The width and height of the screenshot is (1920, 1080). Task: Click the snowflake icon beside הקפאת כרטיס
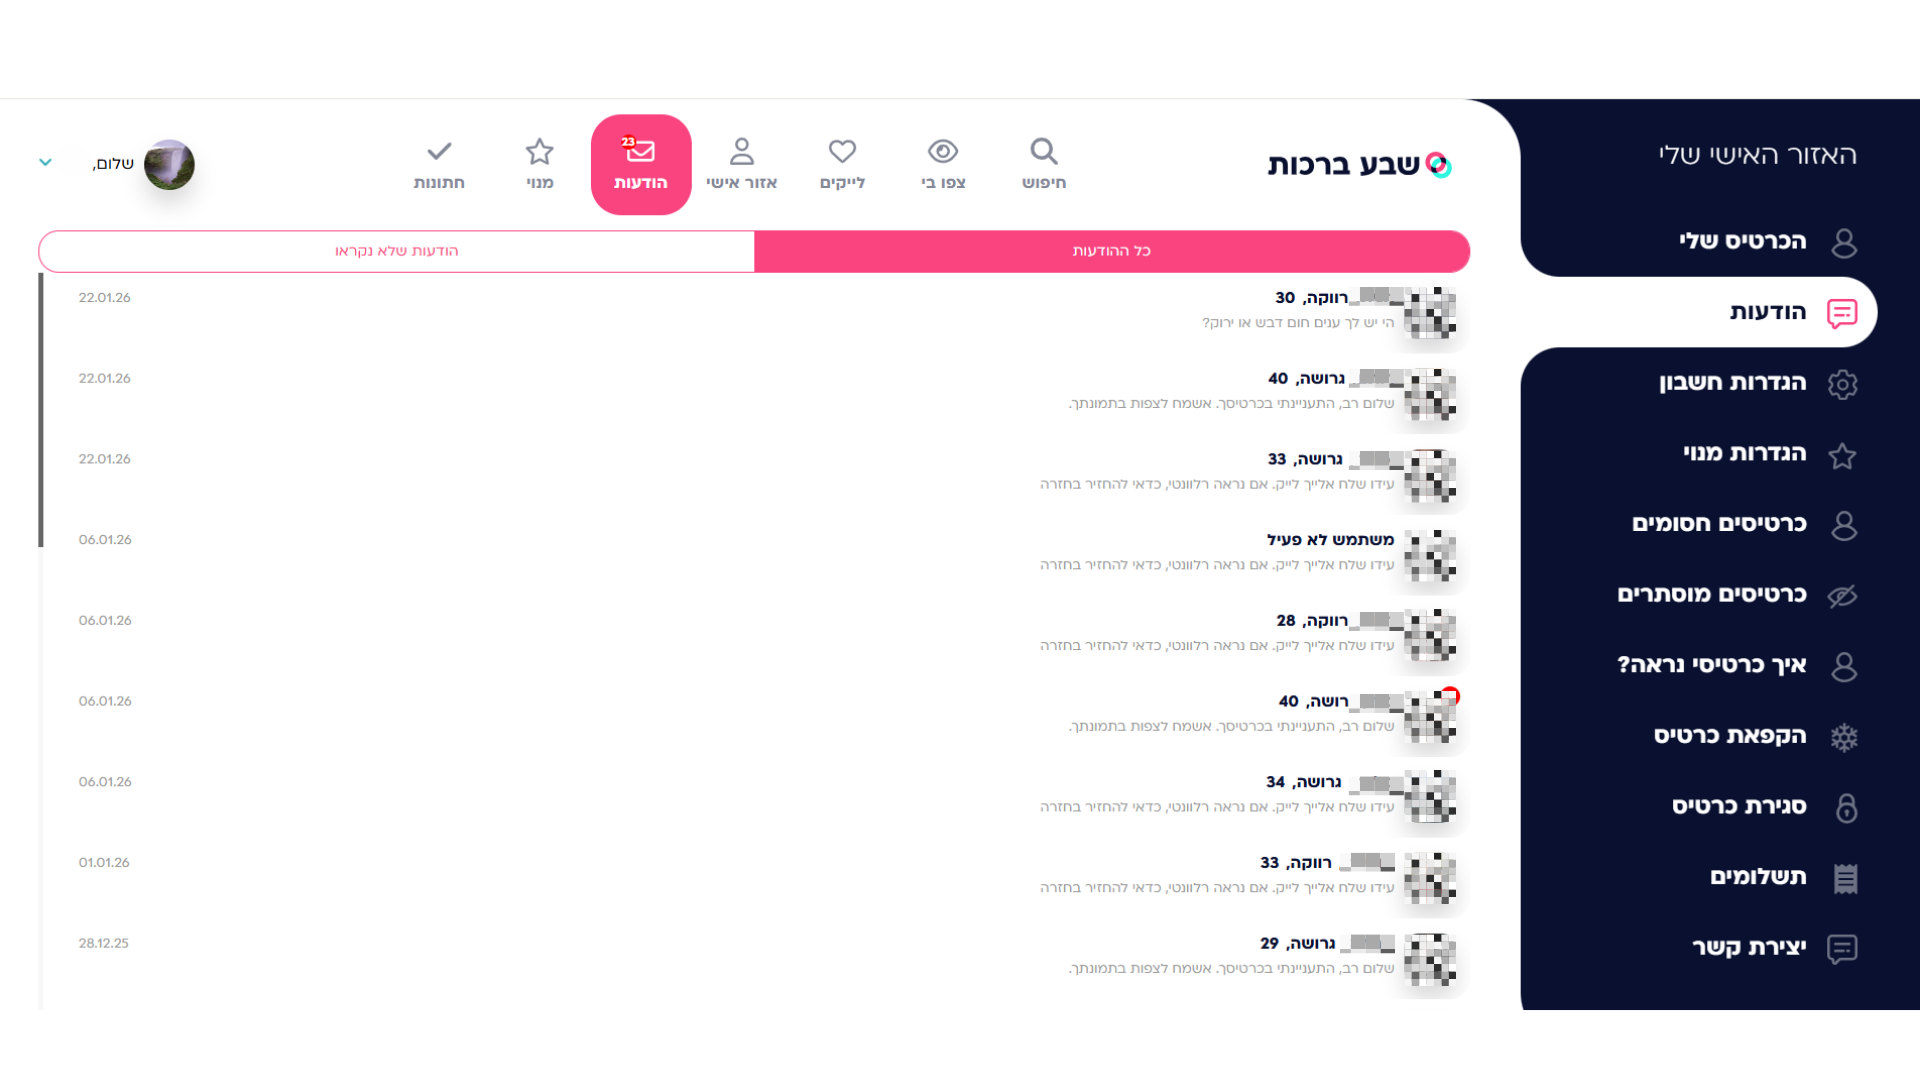1843,738
